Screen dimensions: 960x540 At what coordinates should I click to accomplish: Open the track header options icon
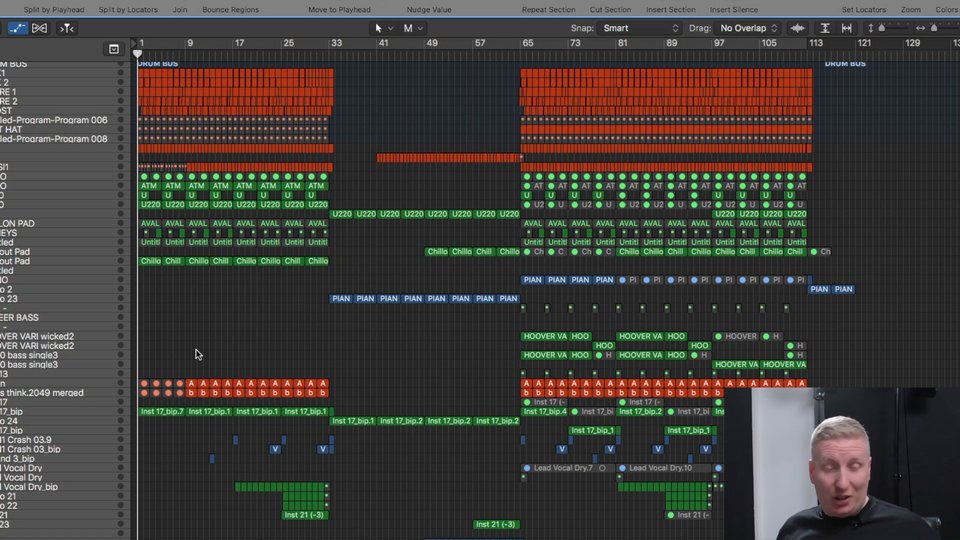pos(114,49)
